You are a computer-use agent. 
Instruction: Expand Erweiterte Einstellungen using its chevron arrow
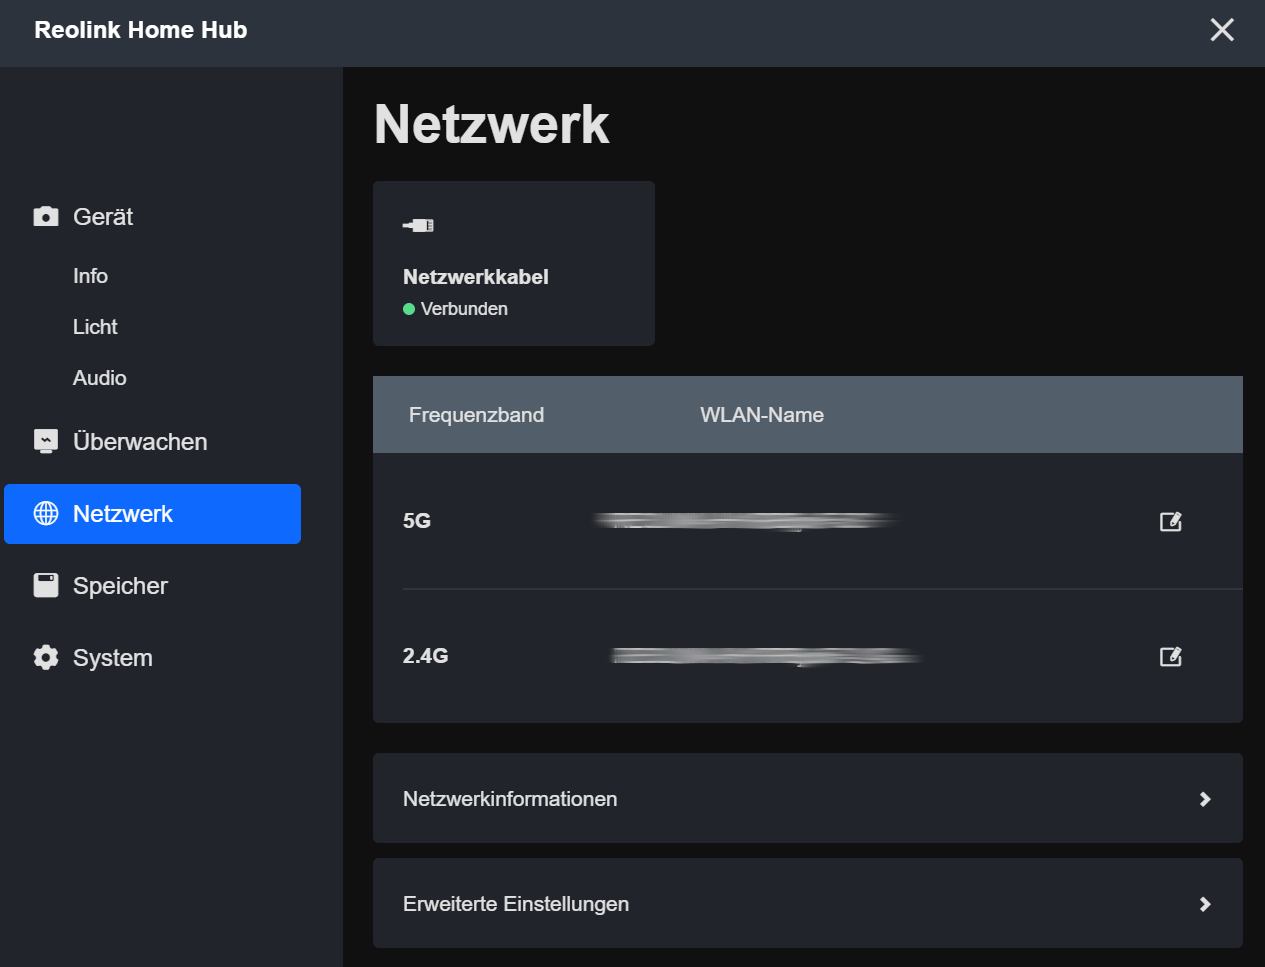(1204, 904)
